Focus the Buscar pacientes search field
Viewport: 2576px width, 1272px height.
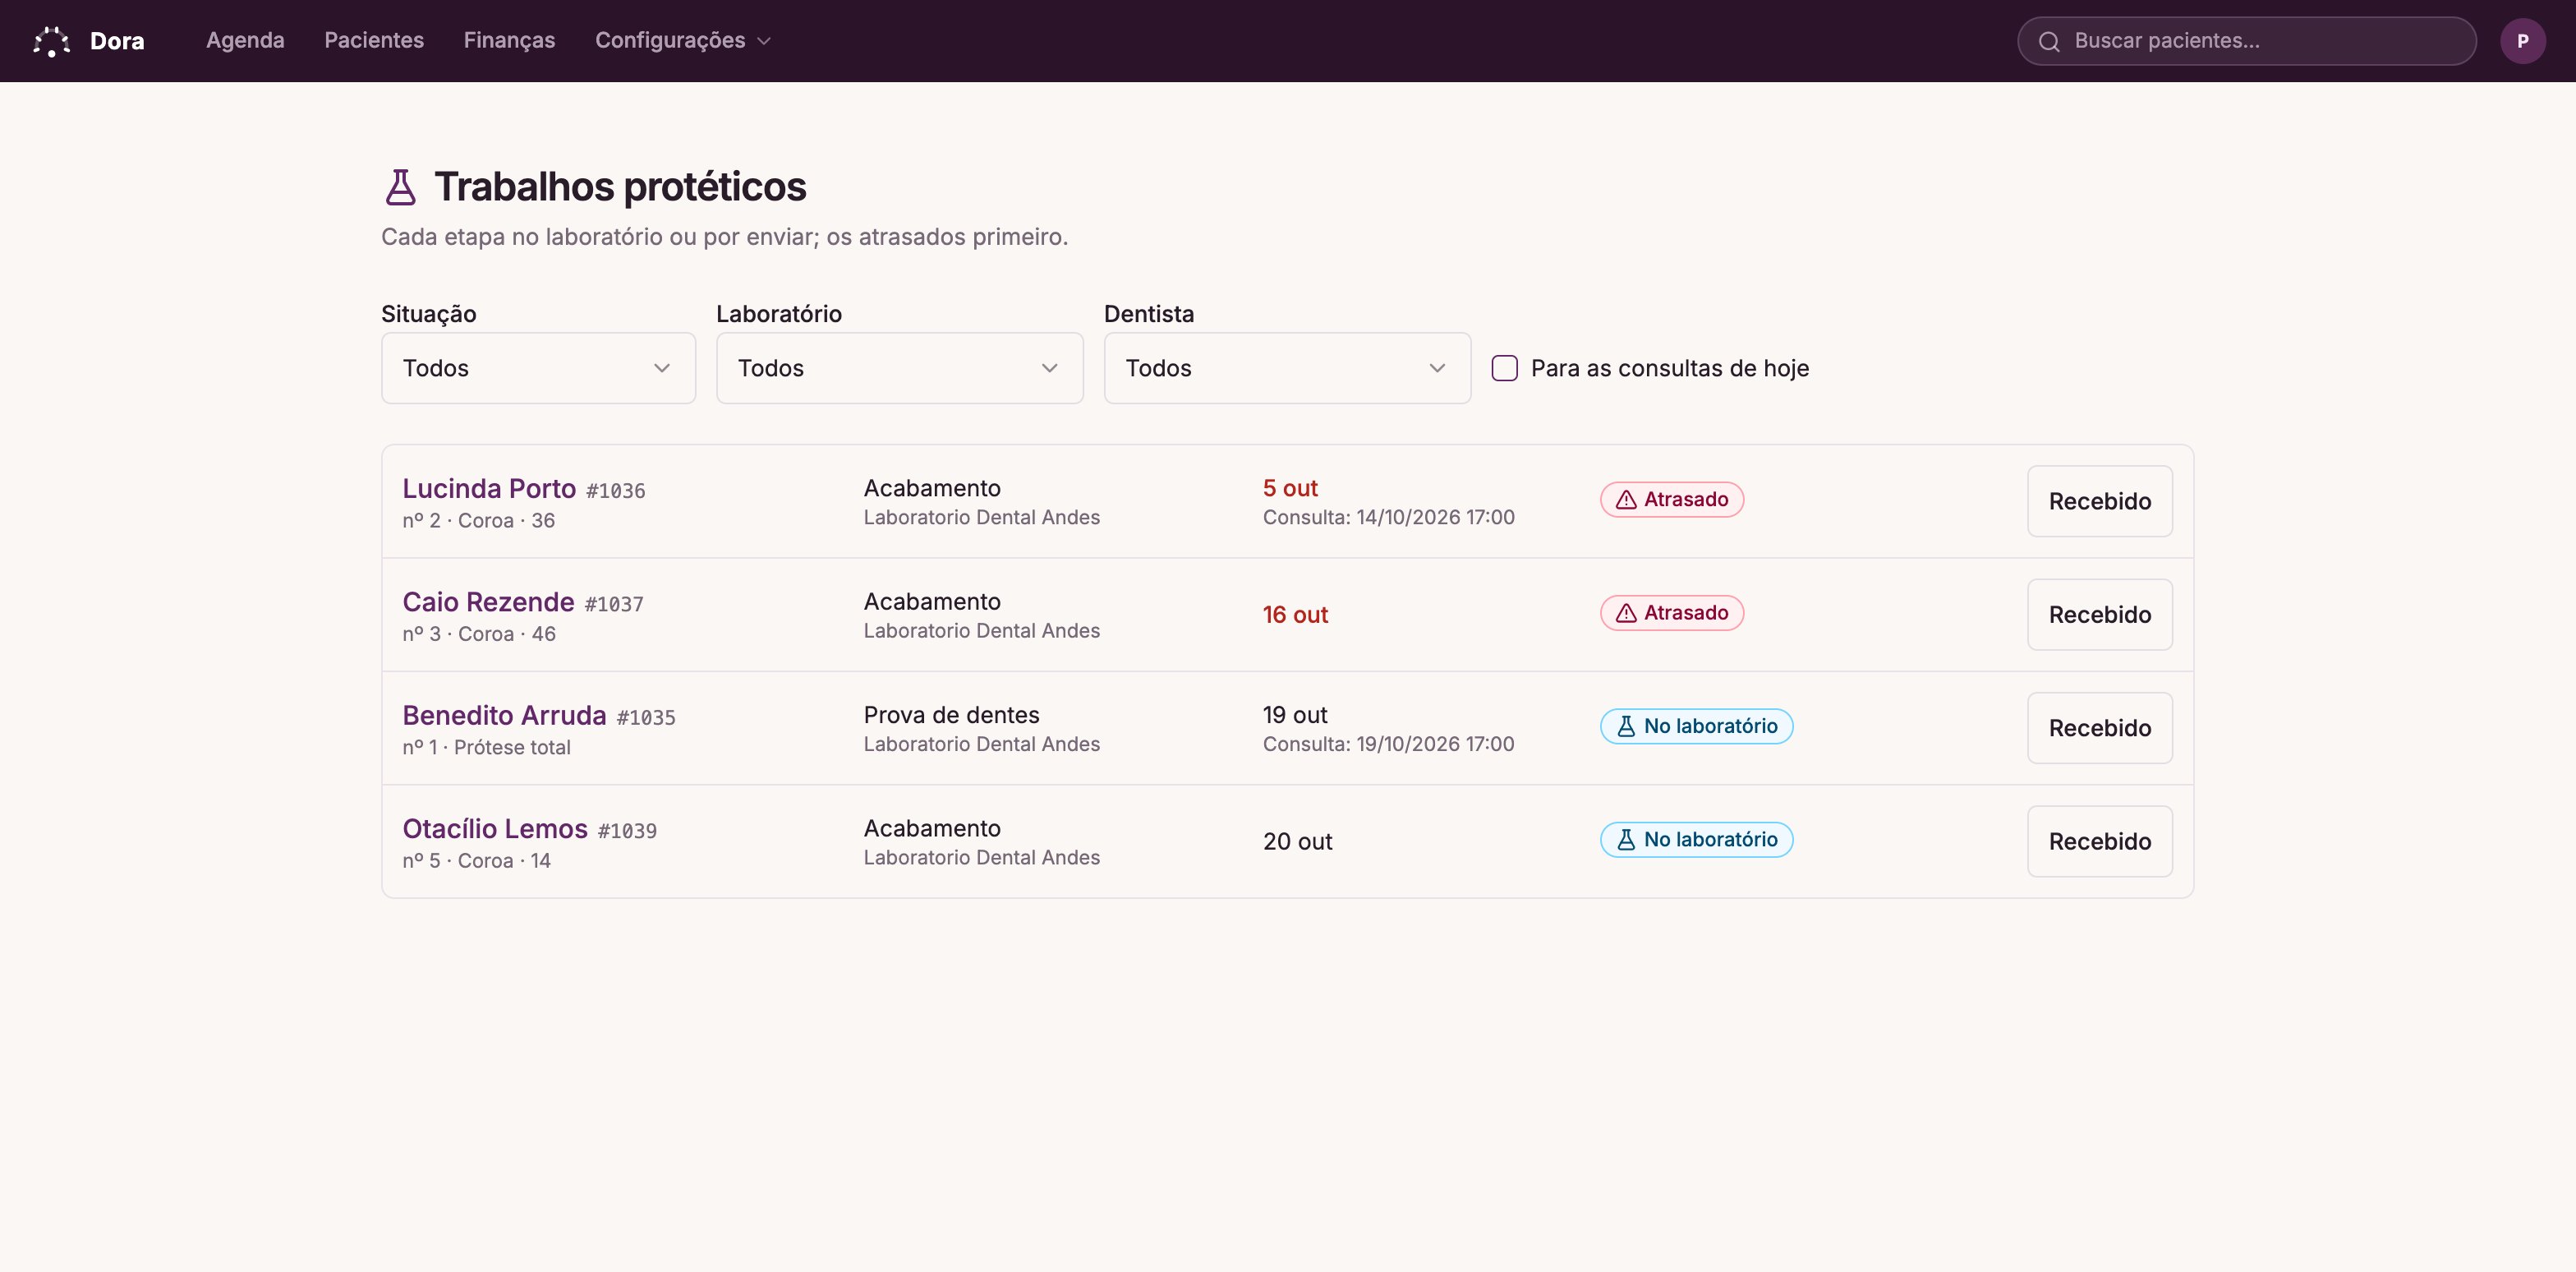pos(2246,41)
